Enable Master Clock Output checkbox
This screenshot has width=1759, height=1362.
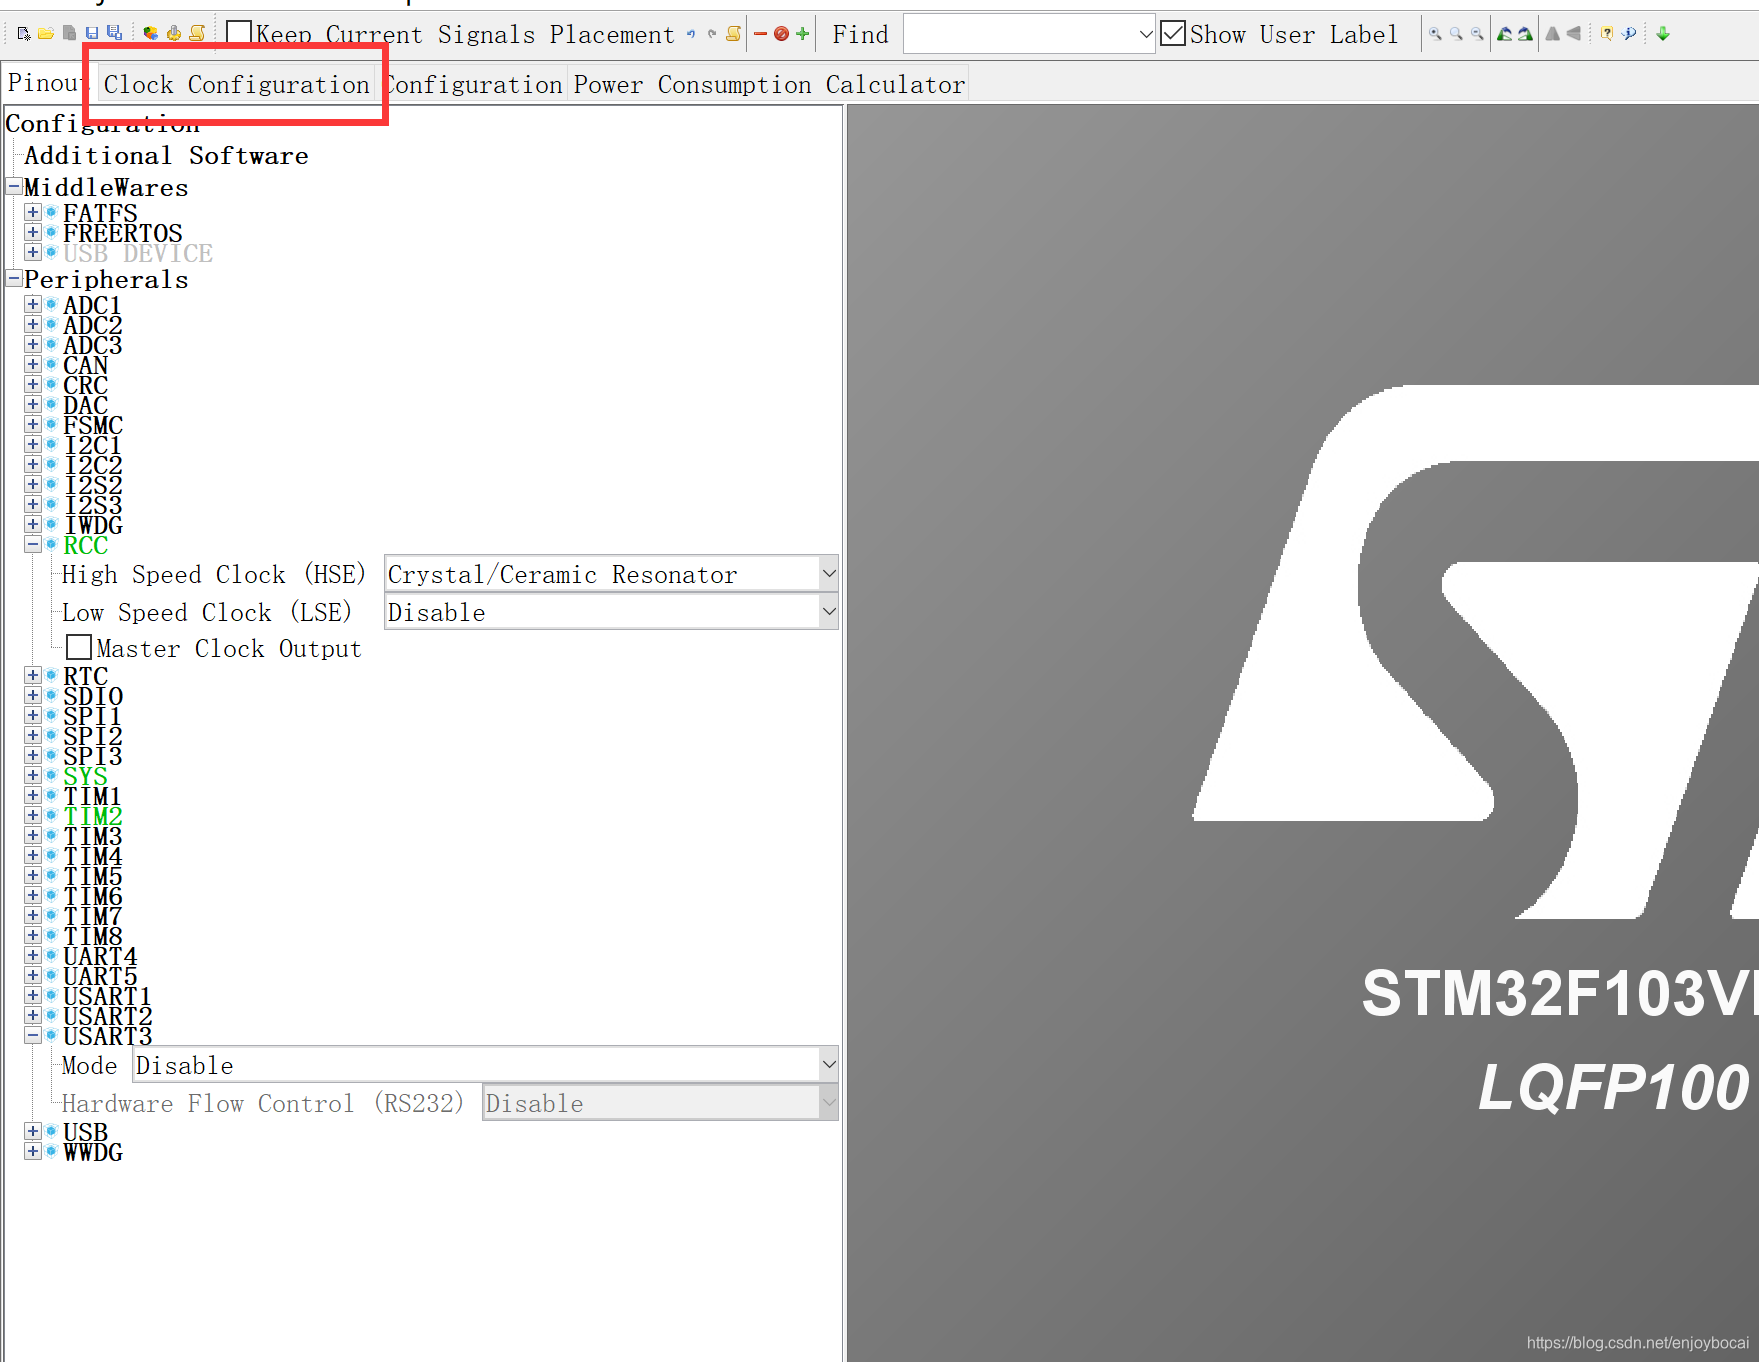[x=79, y=648]
